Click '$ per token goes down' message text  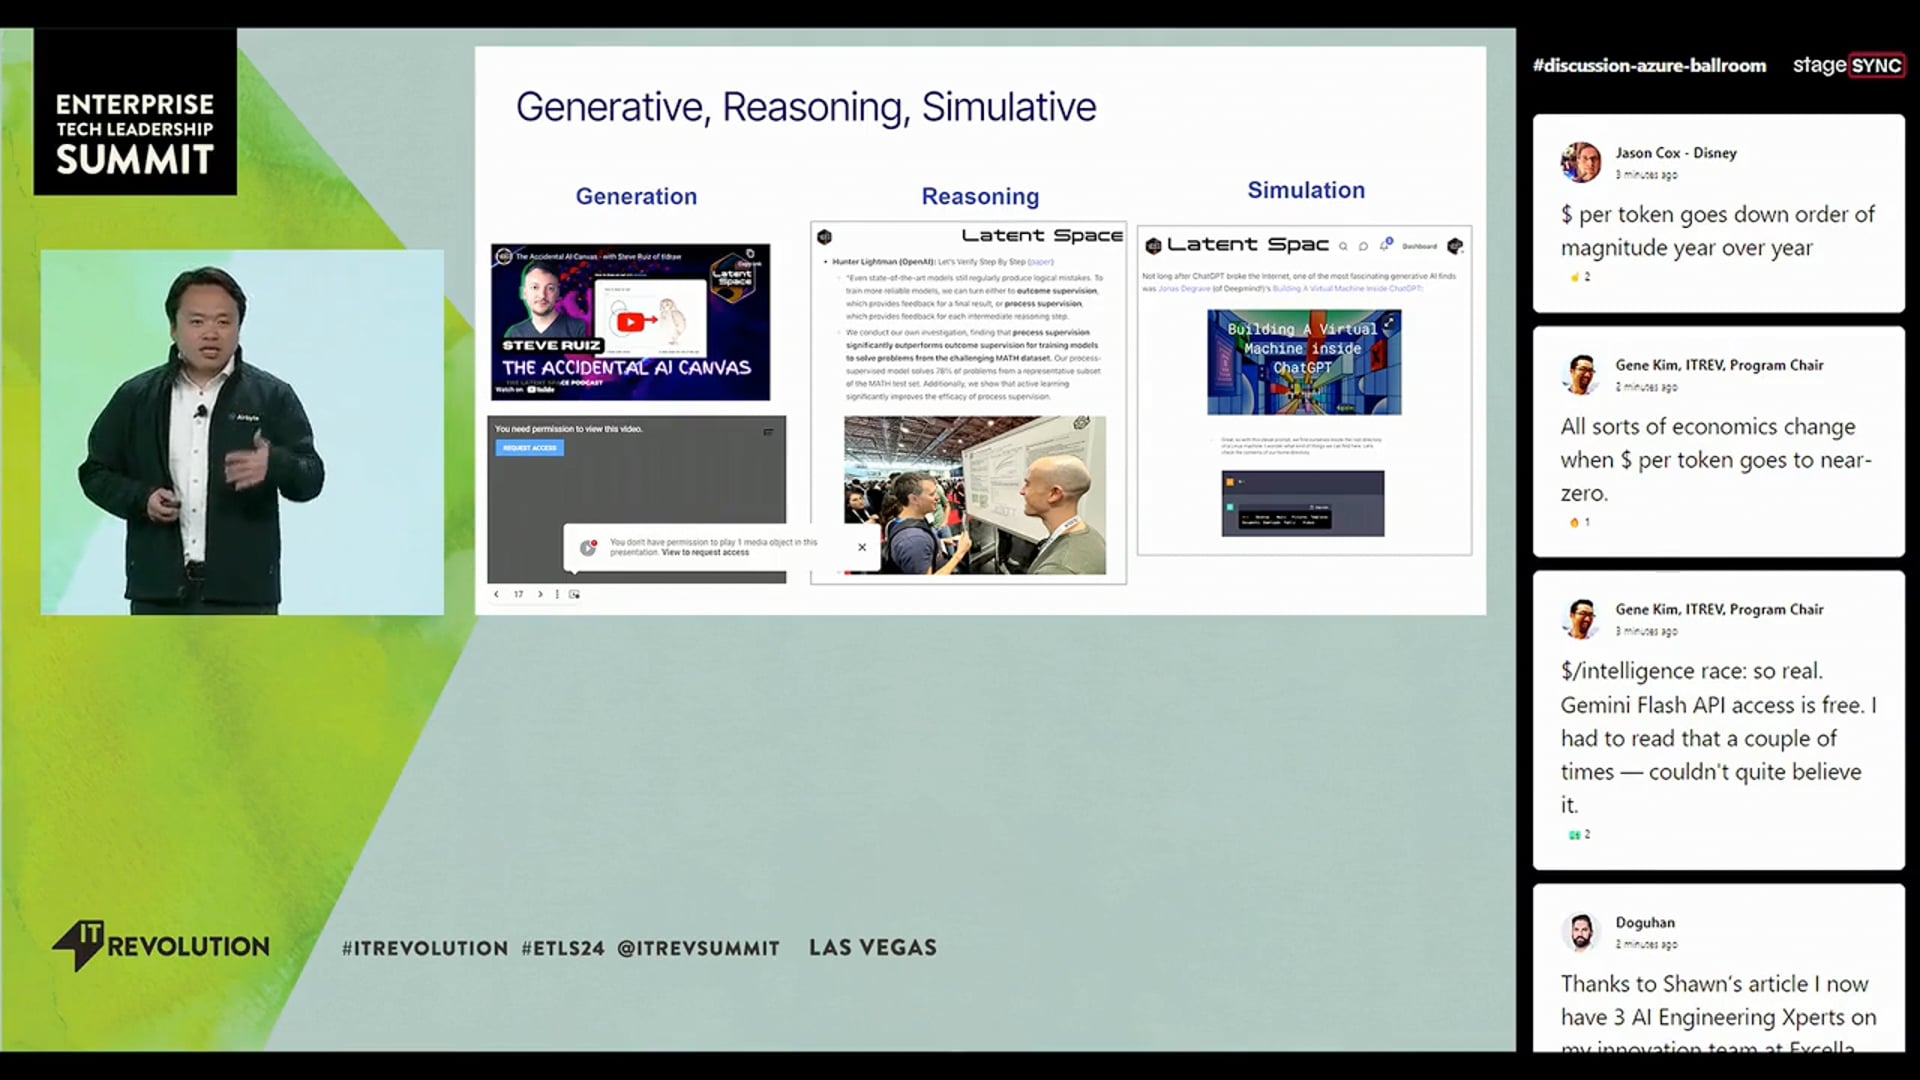(x=1717, y=231)
